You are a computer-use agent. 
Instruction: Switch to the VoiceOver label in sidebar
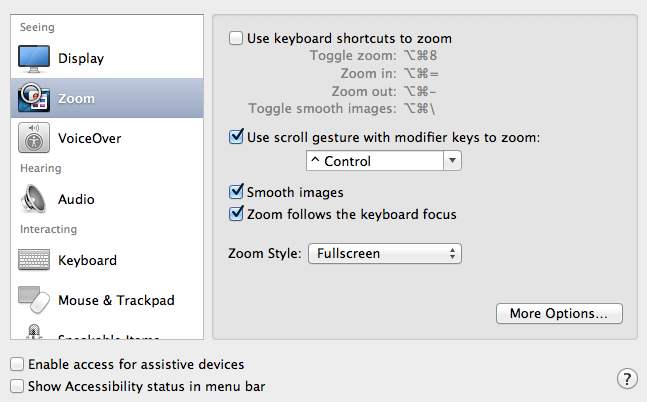click(x=90, y=137)
